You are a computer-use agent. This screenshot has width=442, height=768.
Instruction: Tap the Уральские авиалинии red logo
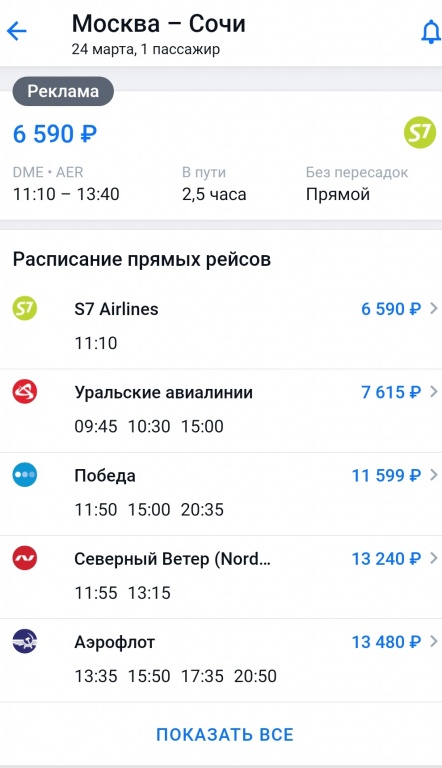coord(25,391)
